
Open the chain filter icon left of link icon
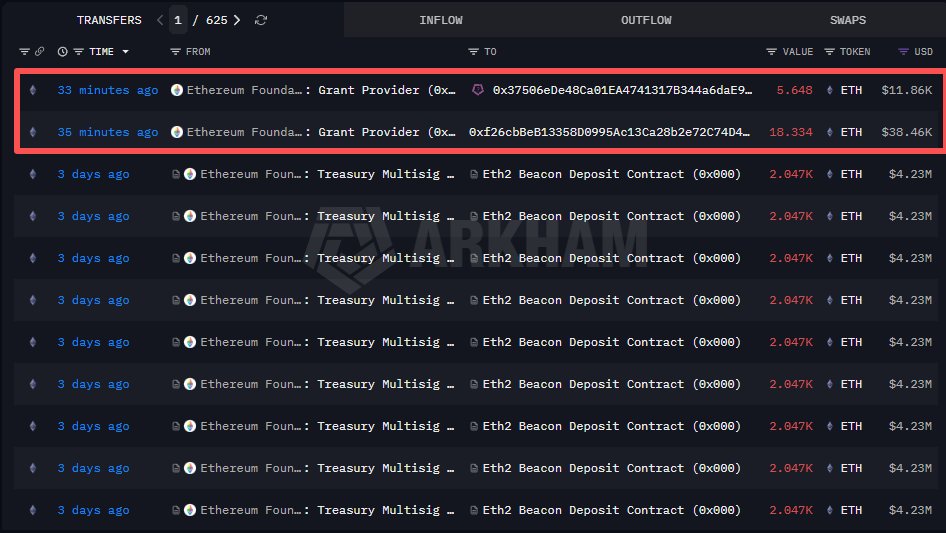tap(24, 52)
